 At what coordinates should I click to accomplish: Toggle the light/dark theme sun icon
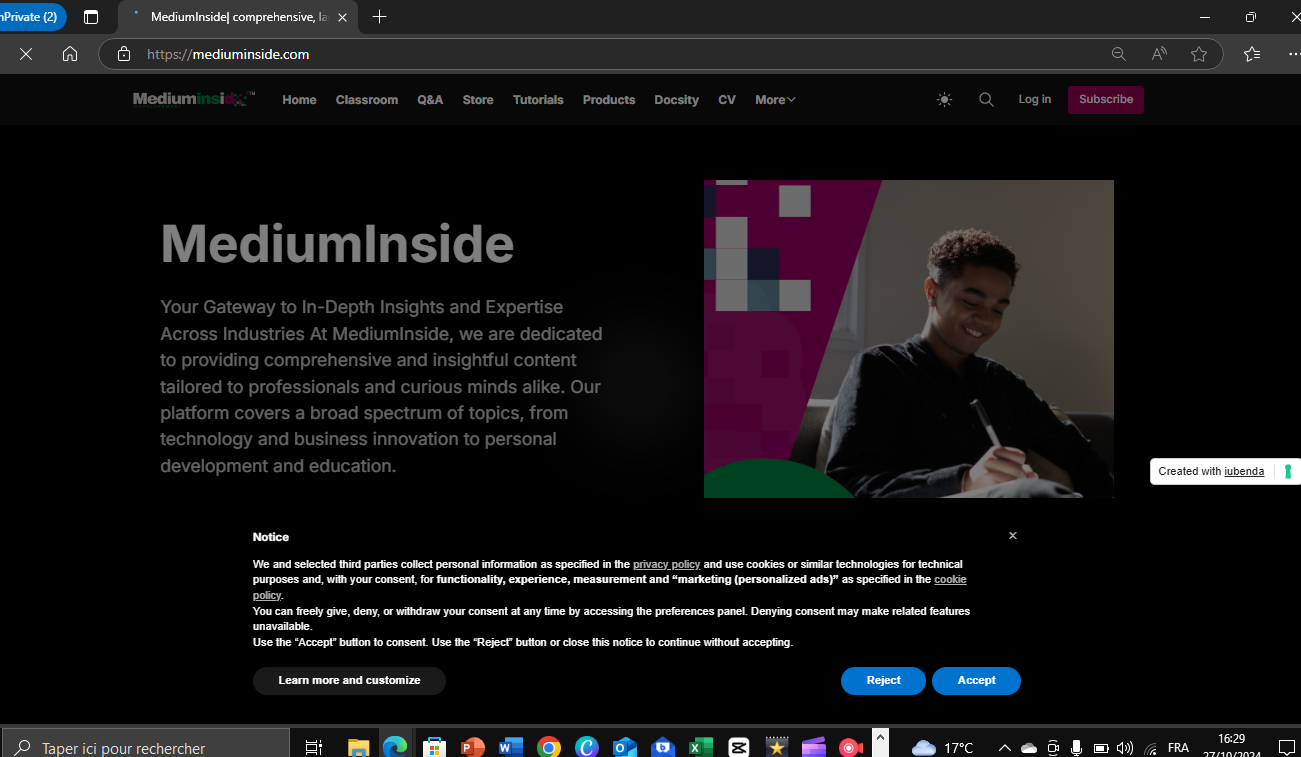pyautogui.click(x=944, y=100)
